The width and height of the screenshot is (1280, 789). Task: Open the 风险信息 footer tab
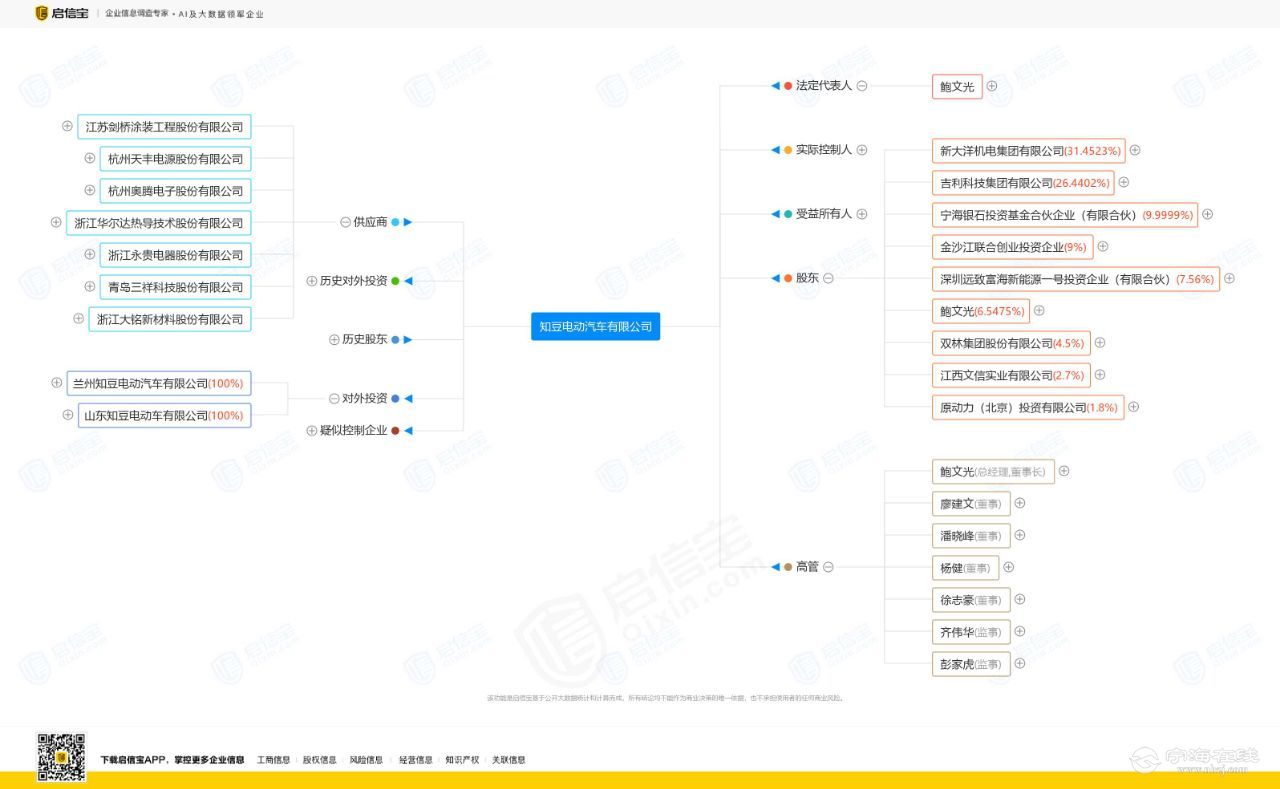[x=366, y=760]
